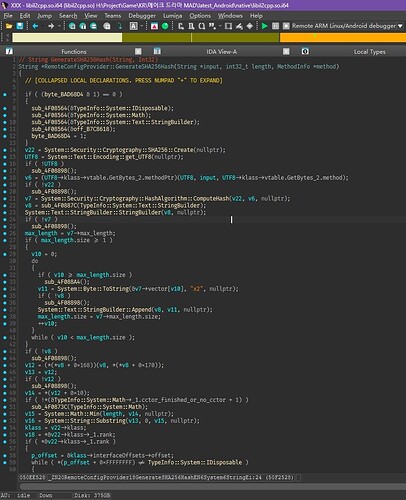Start debugger with the green play icon
This screenshot has height=500, width=406.
pyautogui.click(x=265, y=26)
